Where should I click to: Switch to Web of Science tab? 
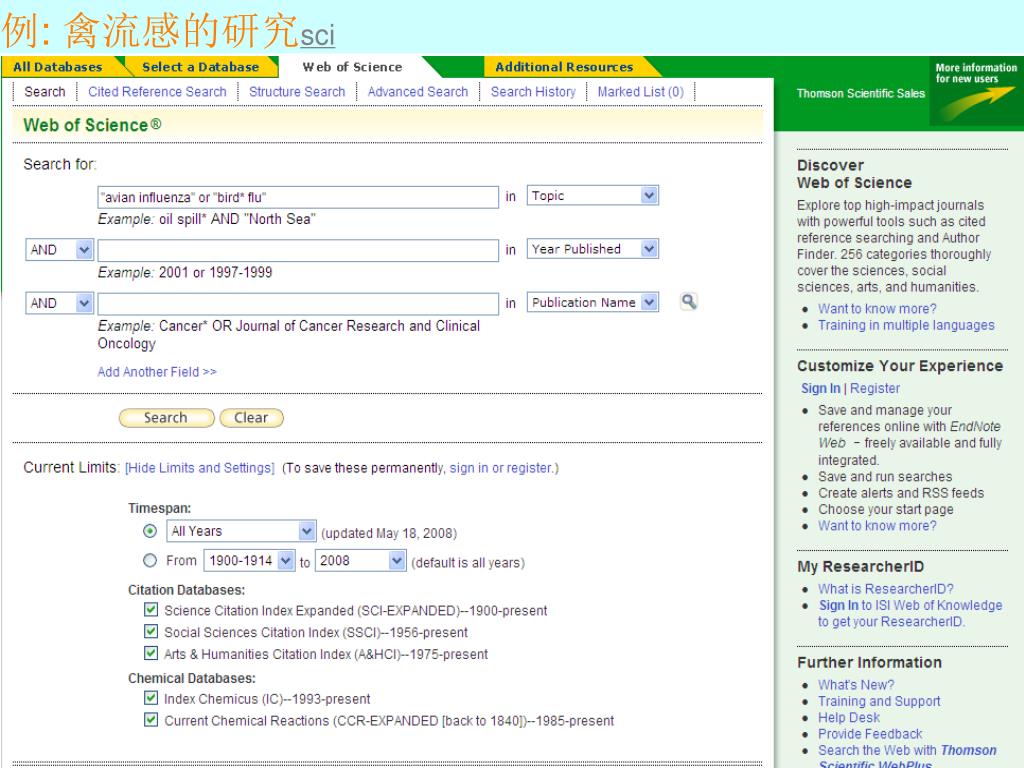(x=352, y=67)
